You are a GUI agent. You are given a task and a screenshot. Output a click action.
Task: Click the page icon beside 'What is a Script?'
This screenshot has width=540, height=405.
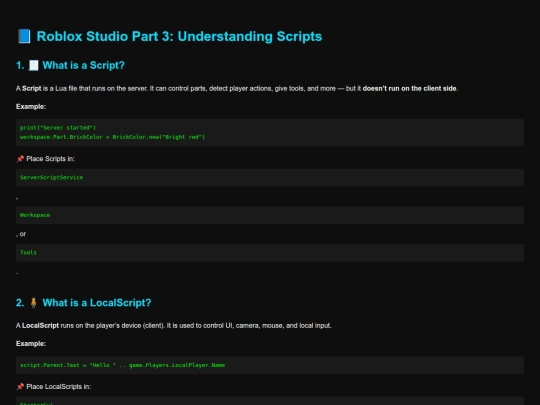[33, 65]
